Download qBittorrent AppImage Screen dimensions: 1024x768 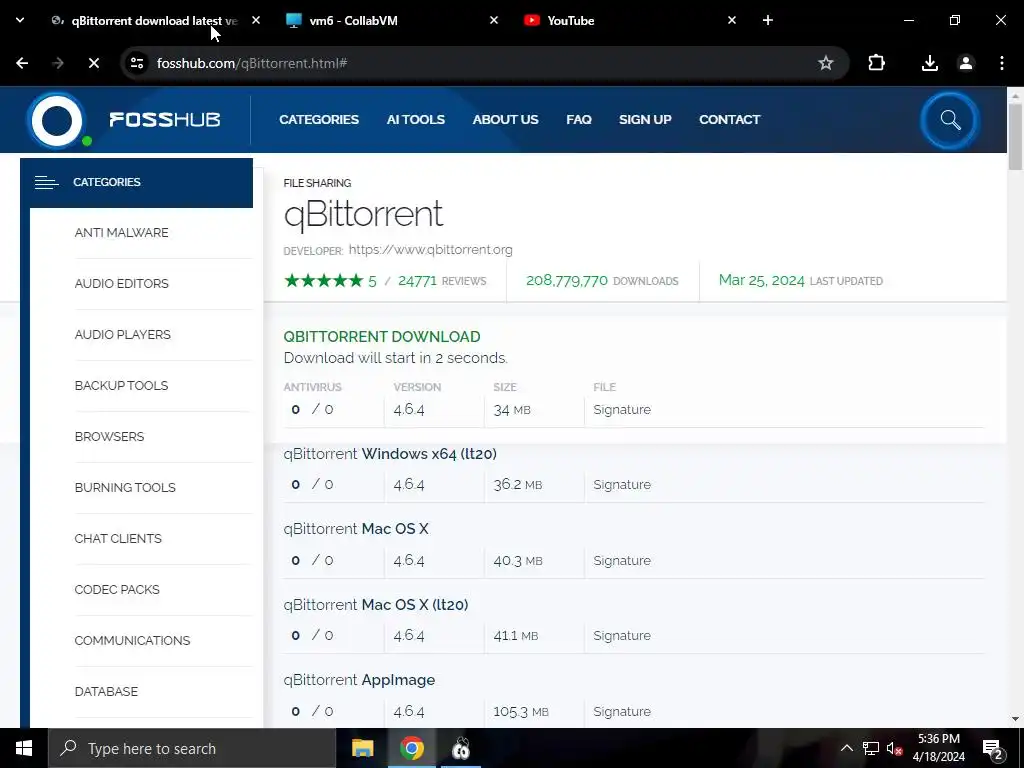point(359,680)
